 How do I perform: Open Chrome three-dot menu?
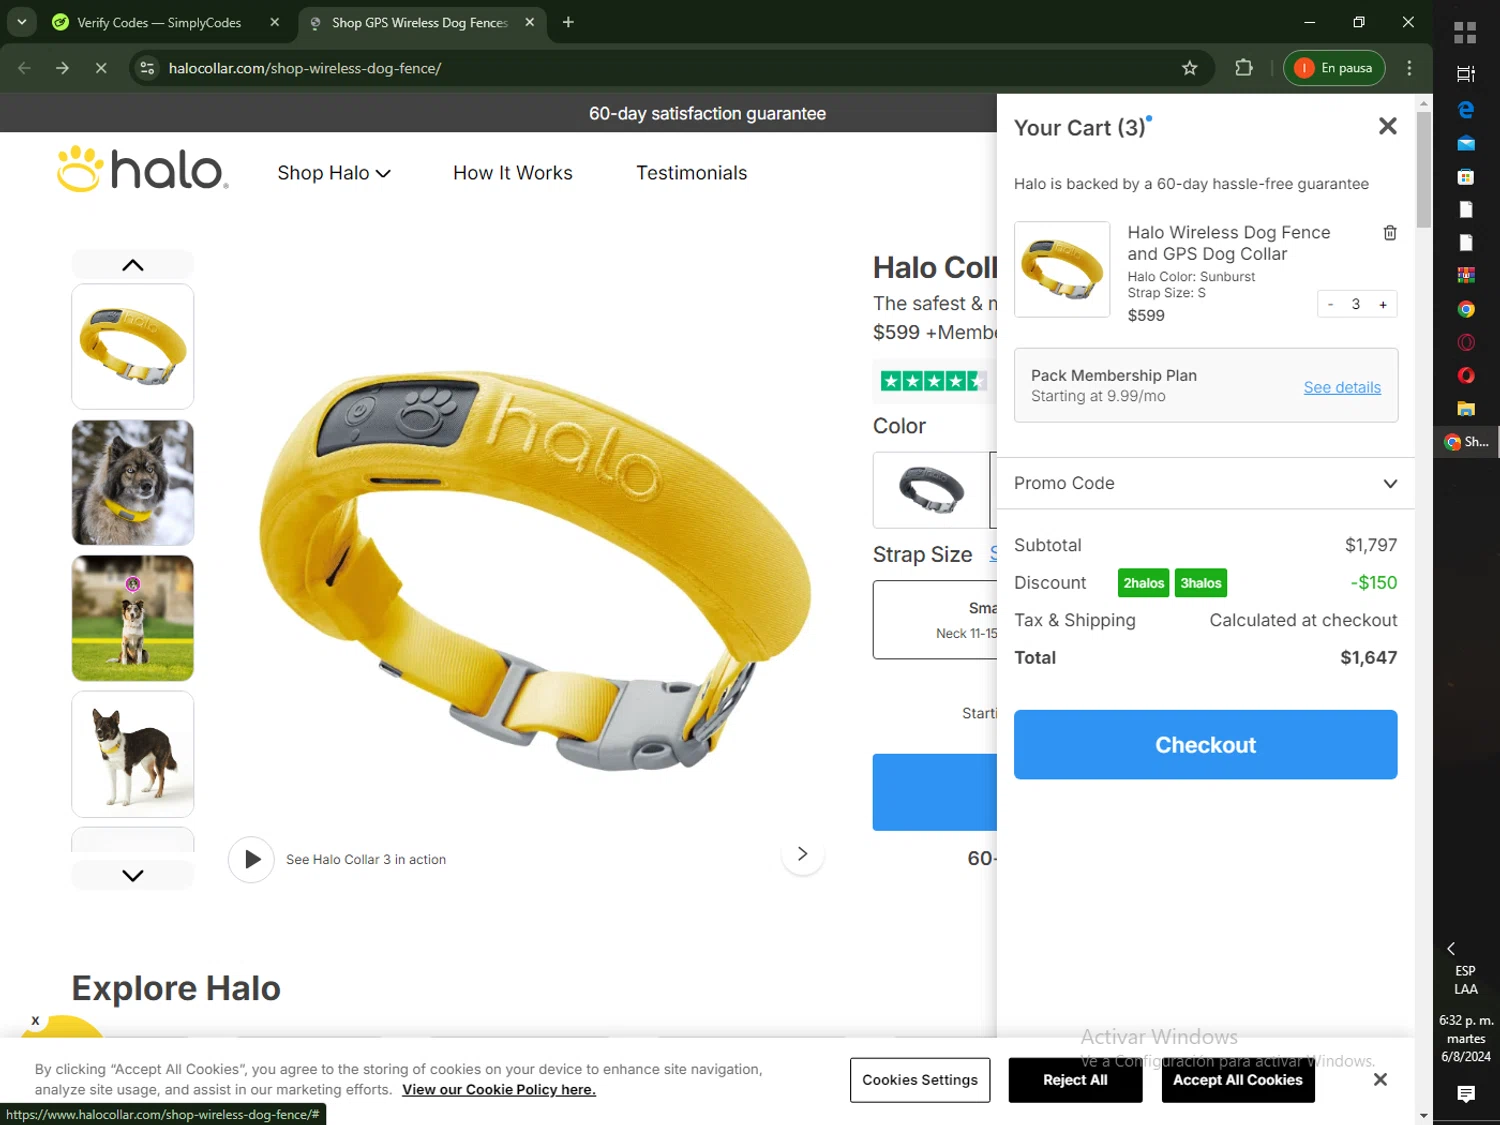[1409, 68]
